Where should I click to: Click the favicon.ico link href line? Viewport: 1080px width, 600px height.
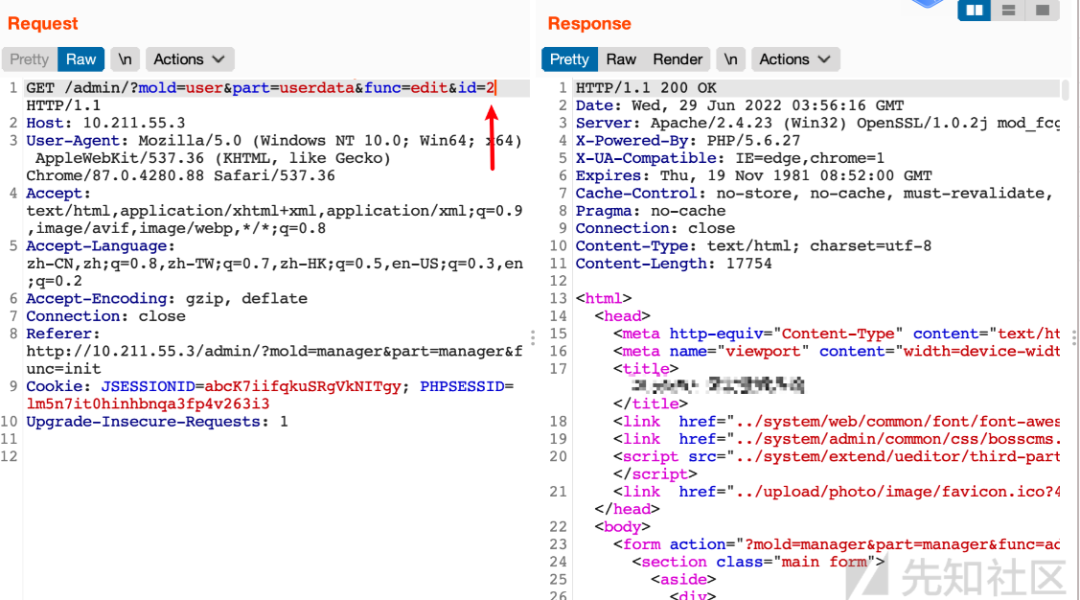pyautogui.click(x=836, y=492)
